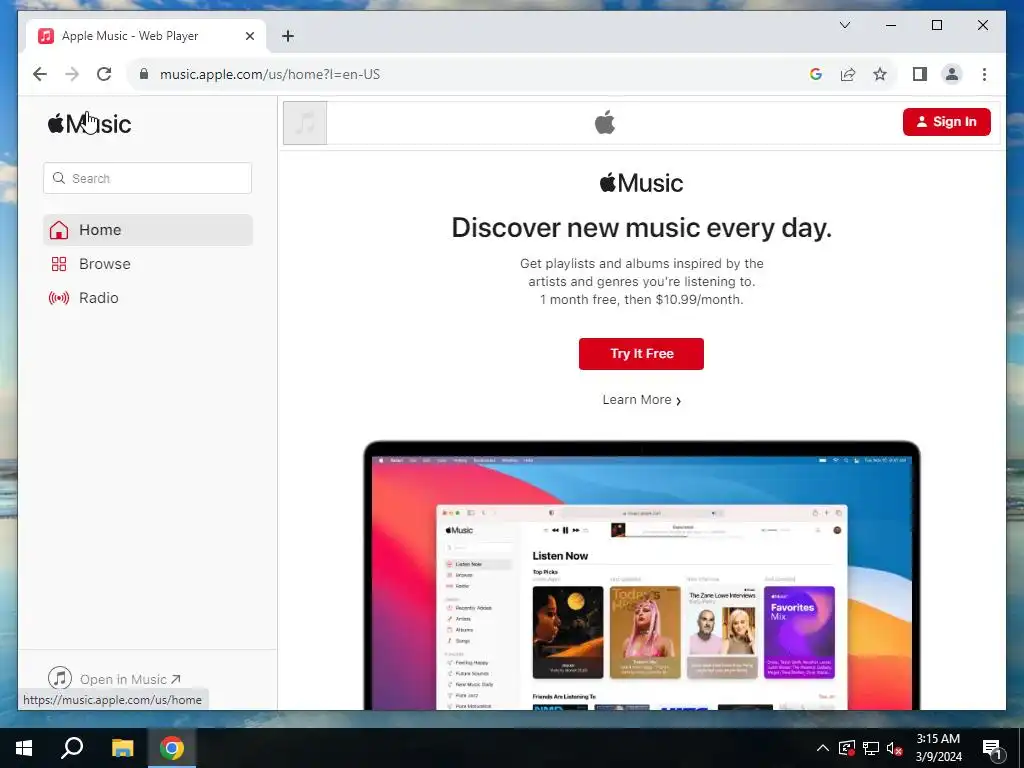The height and width of the screenshot is (768, 1024).
Task: Reload the page with refresh icon
Action: coord(104,74)
